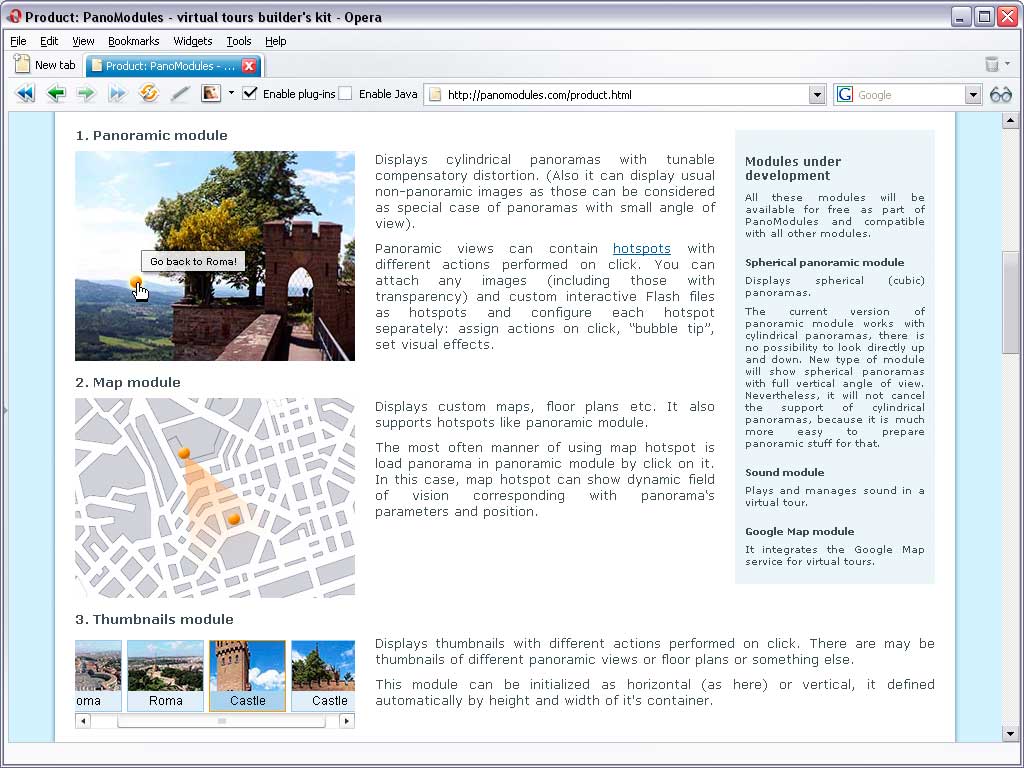Select the Roma city thumbnail
This screenshot has height=768, width=1024.
coord(165,675)
